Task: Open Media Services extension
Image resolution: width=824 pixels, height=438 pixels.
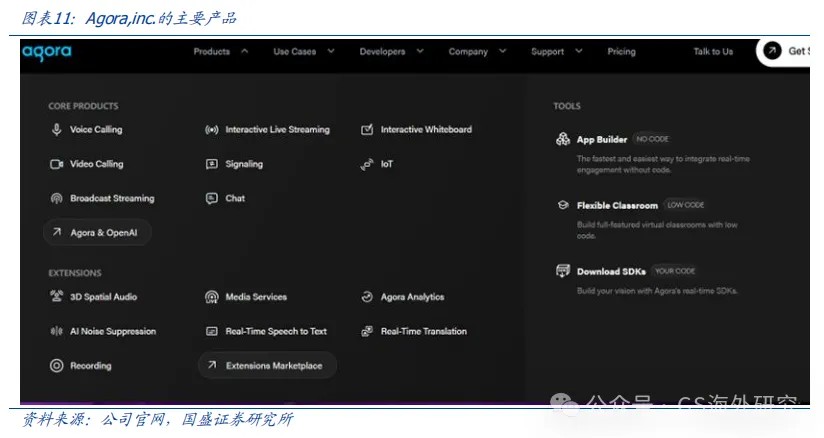Action: click(256, 297)
